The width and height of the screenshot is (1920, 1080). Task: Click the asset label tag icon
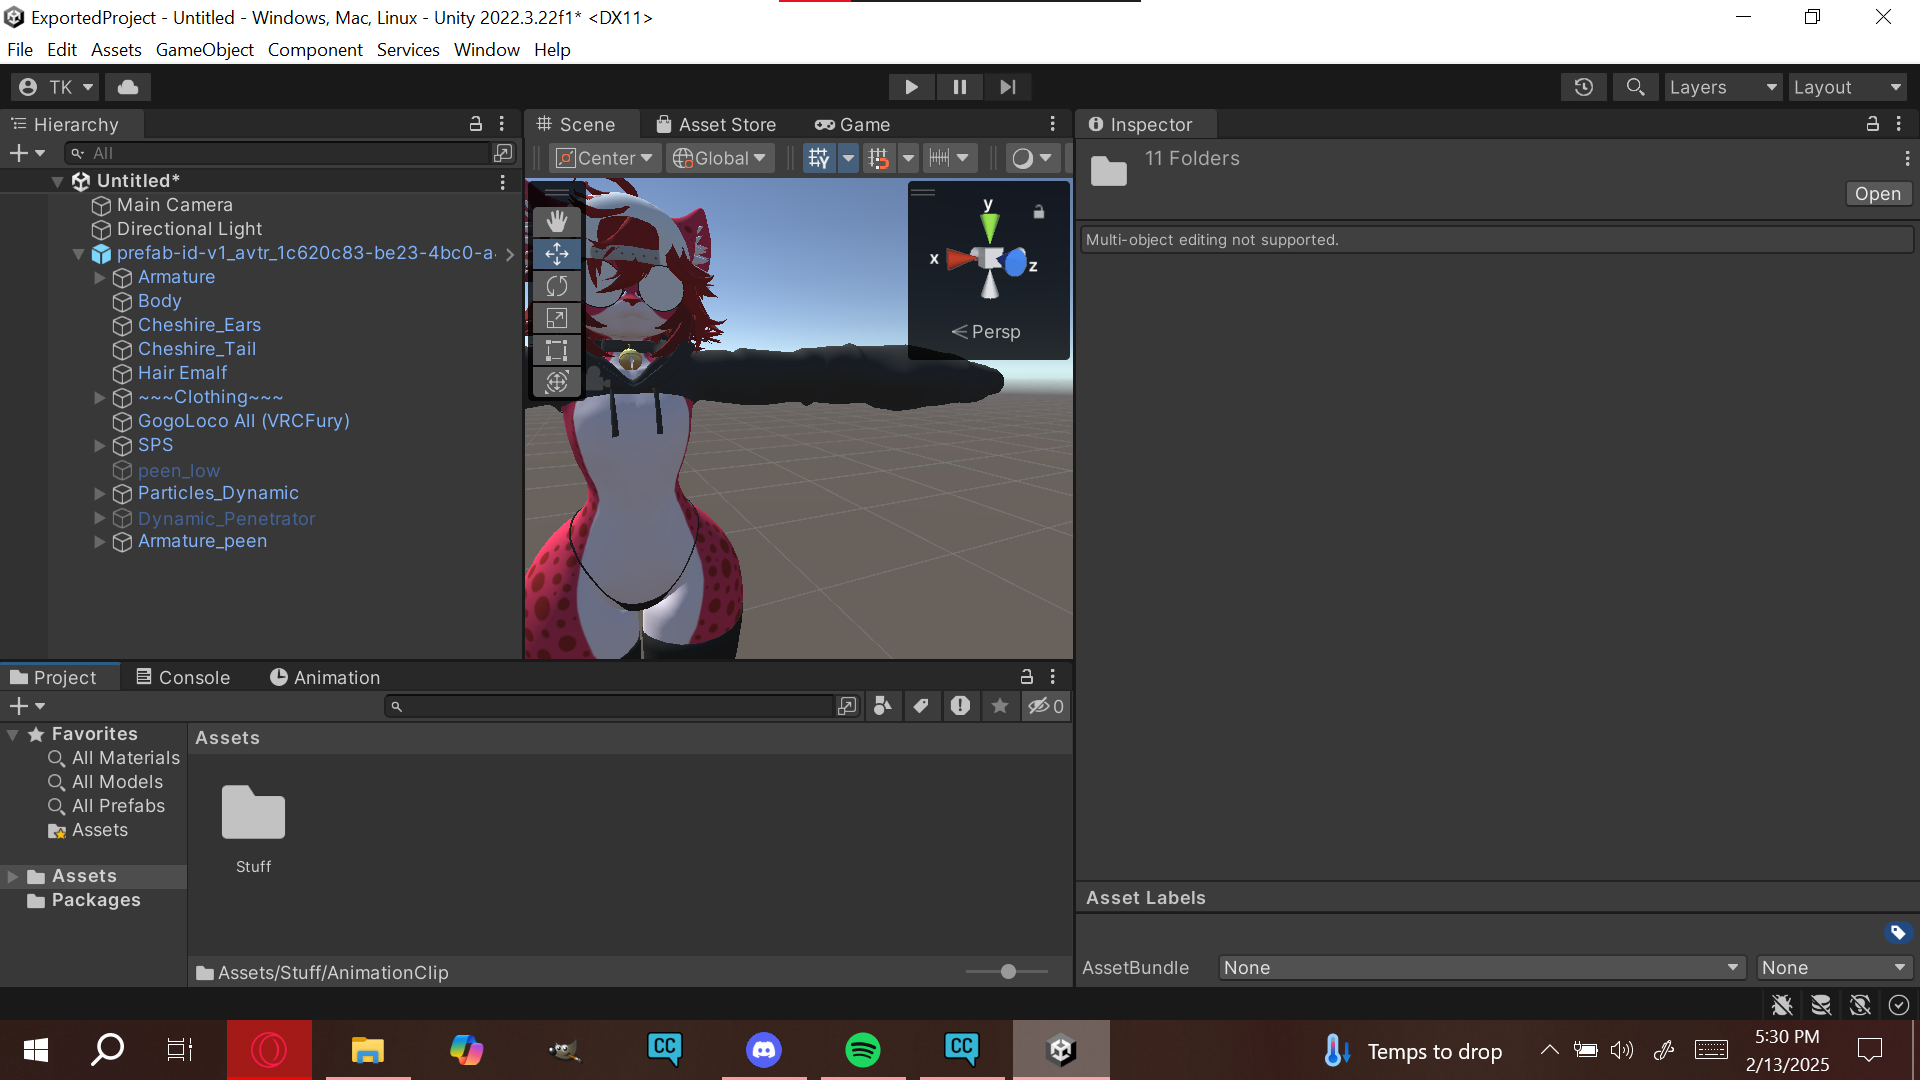(1898, 933)
